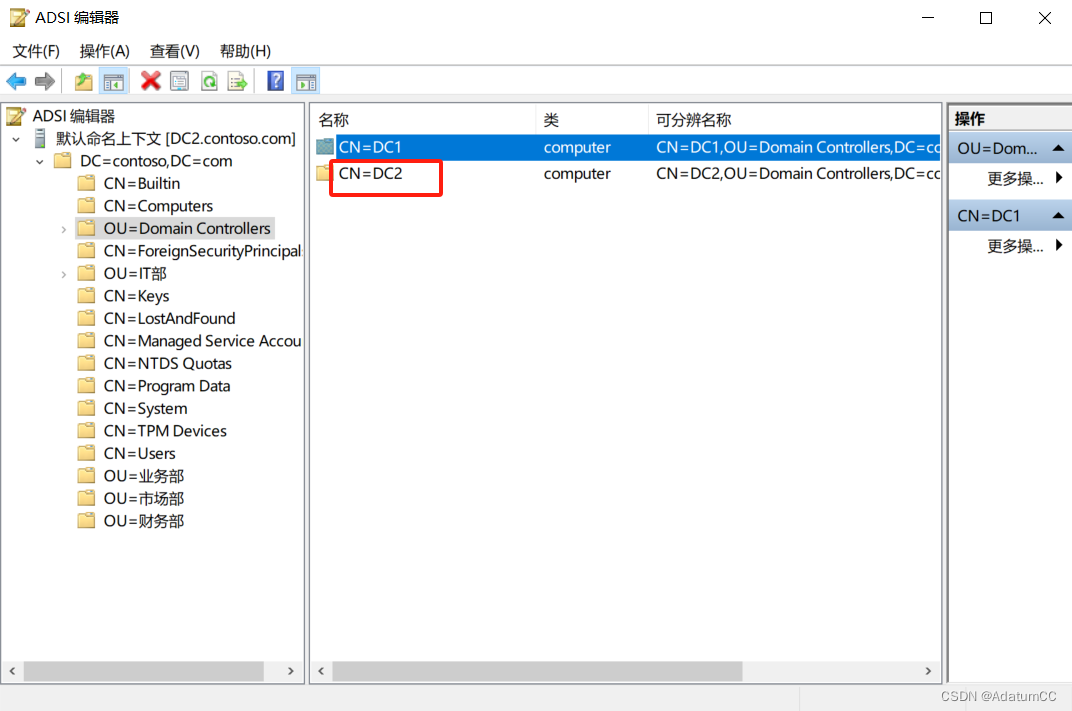Click the ADSI editor root node icon
The height and width of the screenshot is (711, 1072).
17,116
